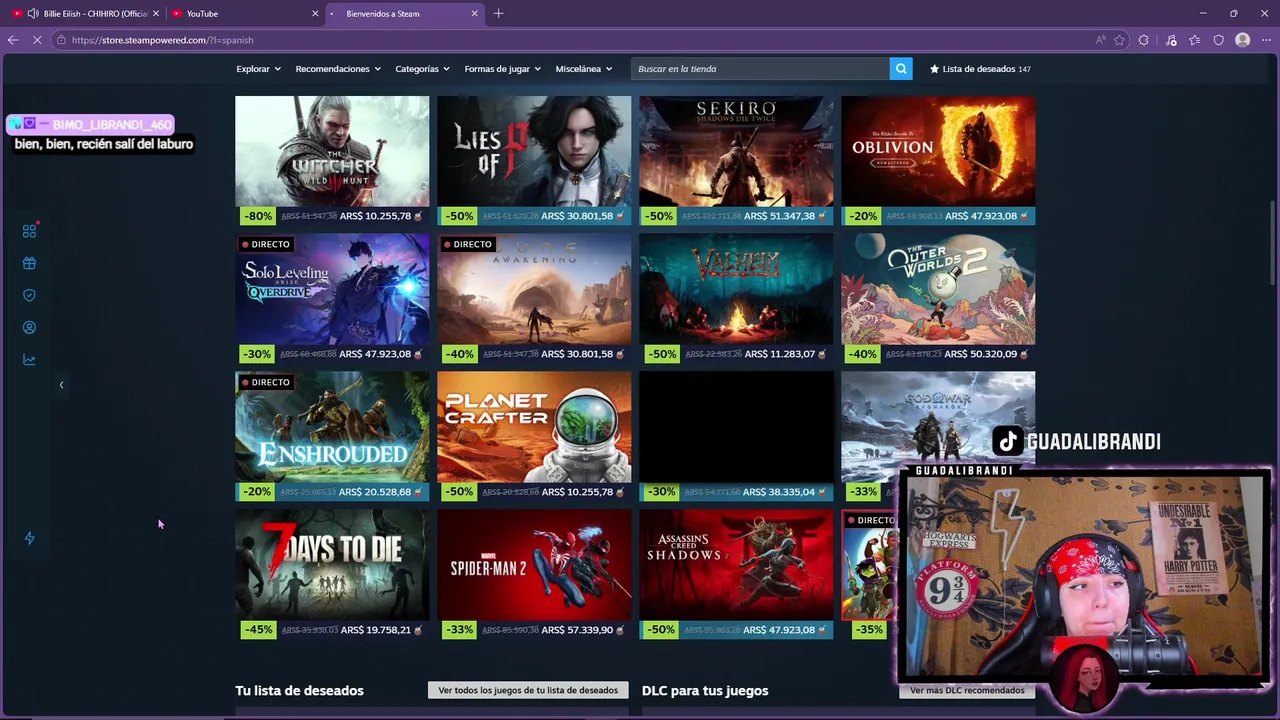Image resolution: width=1280 pixels, height=720 pixels.
Task: Add this page to favorites
Action: [x=1119, y=40]
